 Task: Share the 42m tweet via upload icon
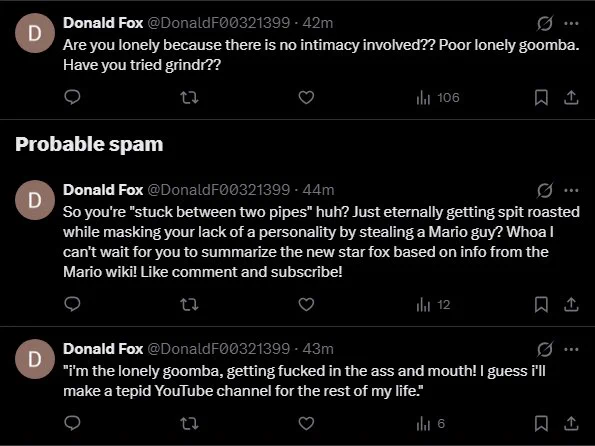click(571, 98)
